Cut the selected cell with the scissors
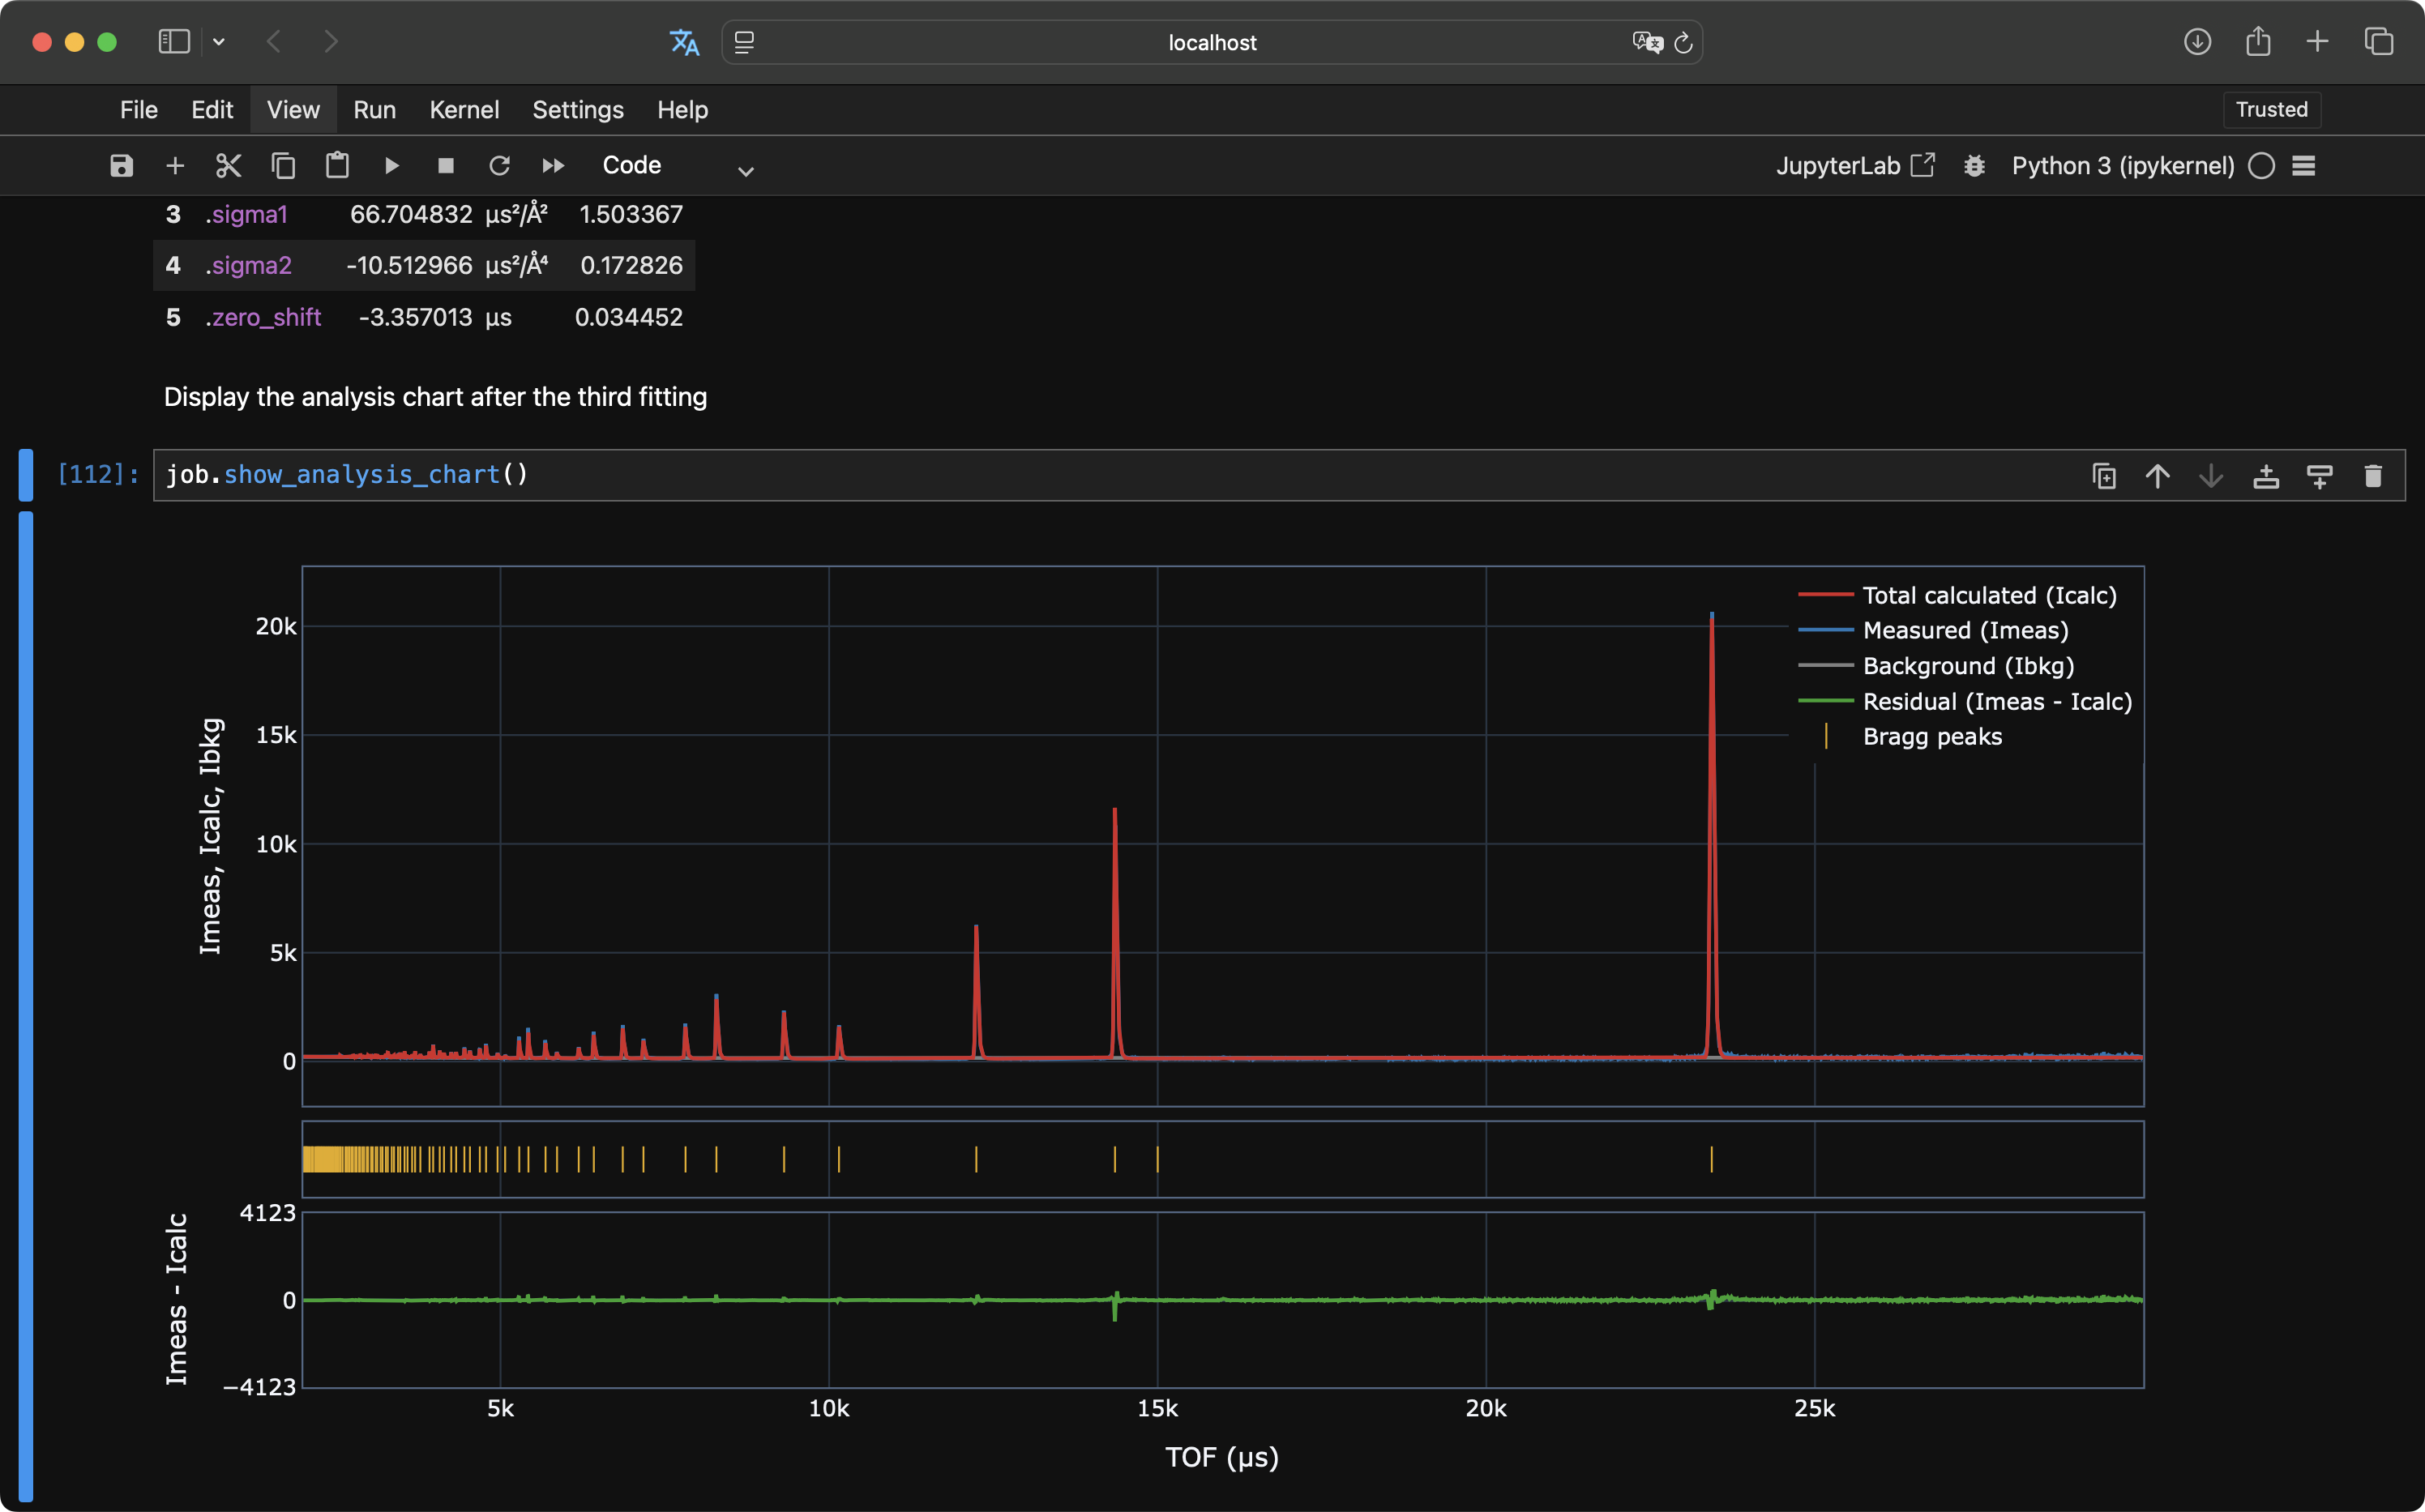Viewport: 2425px width, 1512px height. coord(229,166)
